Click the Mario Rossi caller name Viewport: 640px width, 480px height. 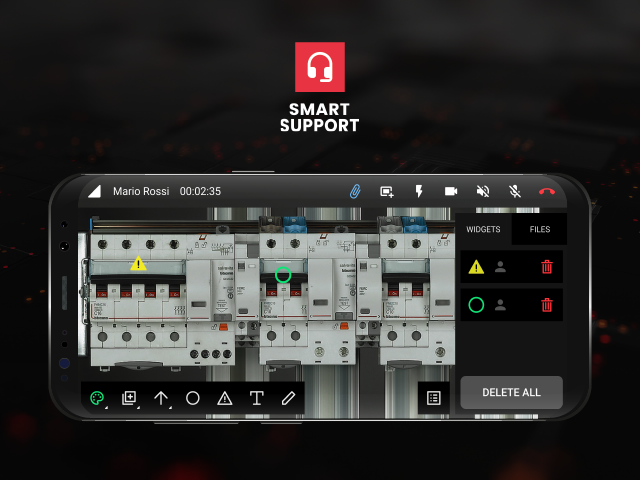click(141, 191)
